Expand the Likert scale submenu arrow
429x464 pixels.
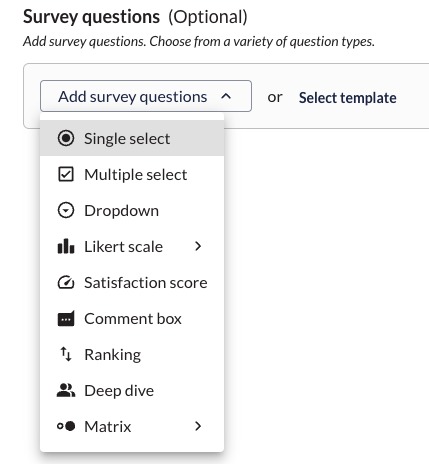tap(198, 246)
